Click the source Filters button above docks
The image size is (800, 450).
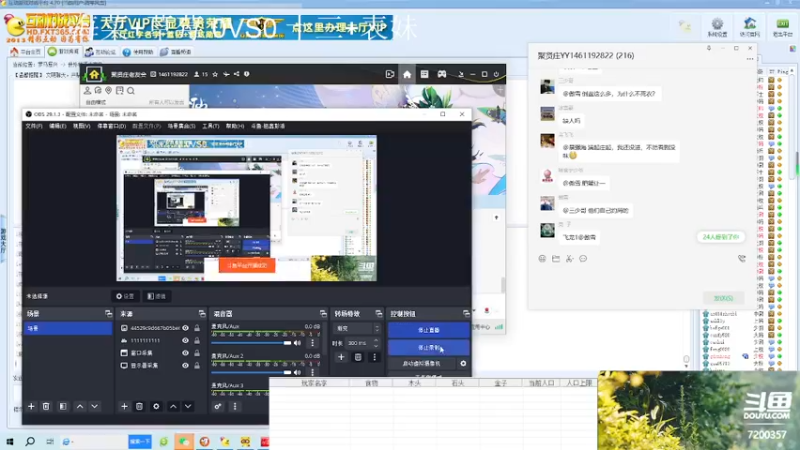157,296
